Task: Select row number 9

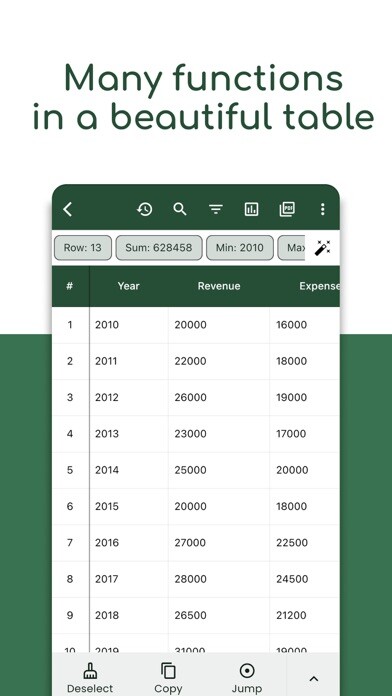Action: point(70,615)
